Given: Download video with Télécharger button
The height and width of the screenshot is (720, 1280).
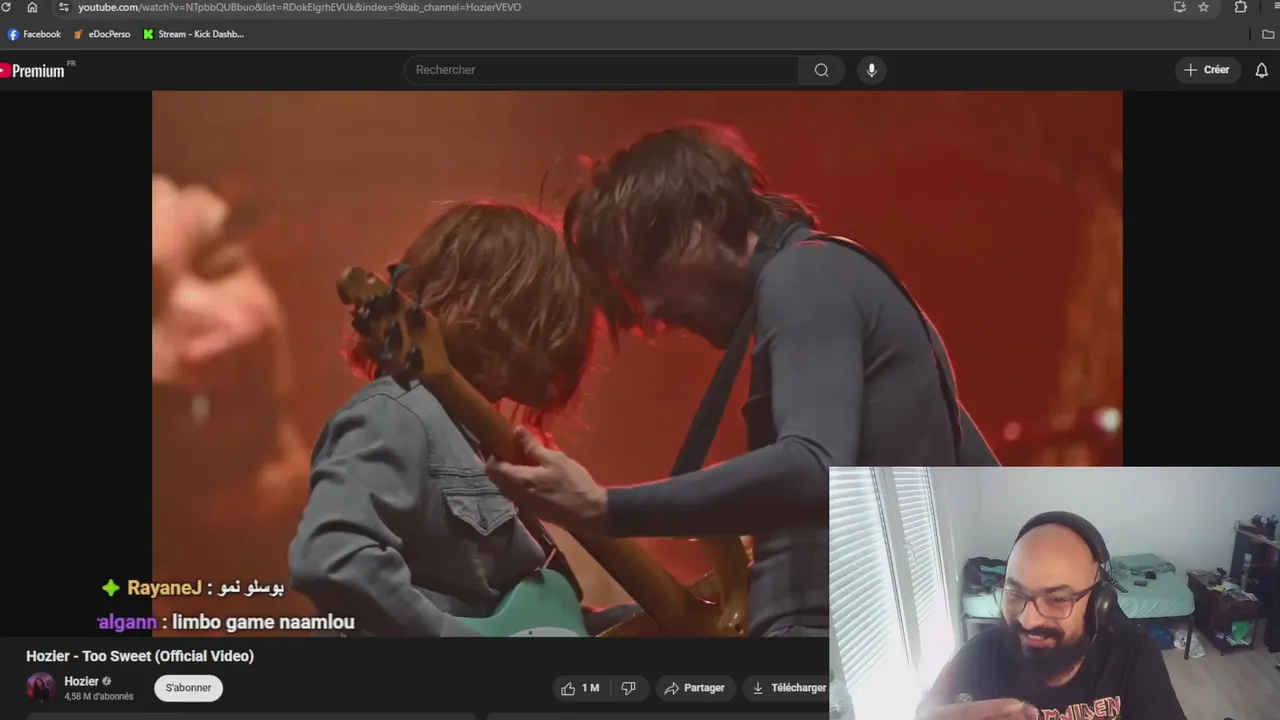Looking at the screenshot, I should pyautogui.click(x=789, y=688).
